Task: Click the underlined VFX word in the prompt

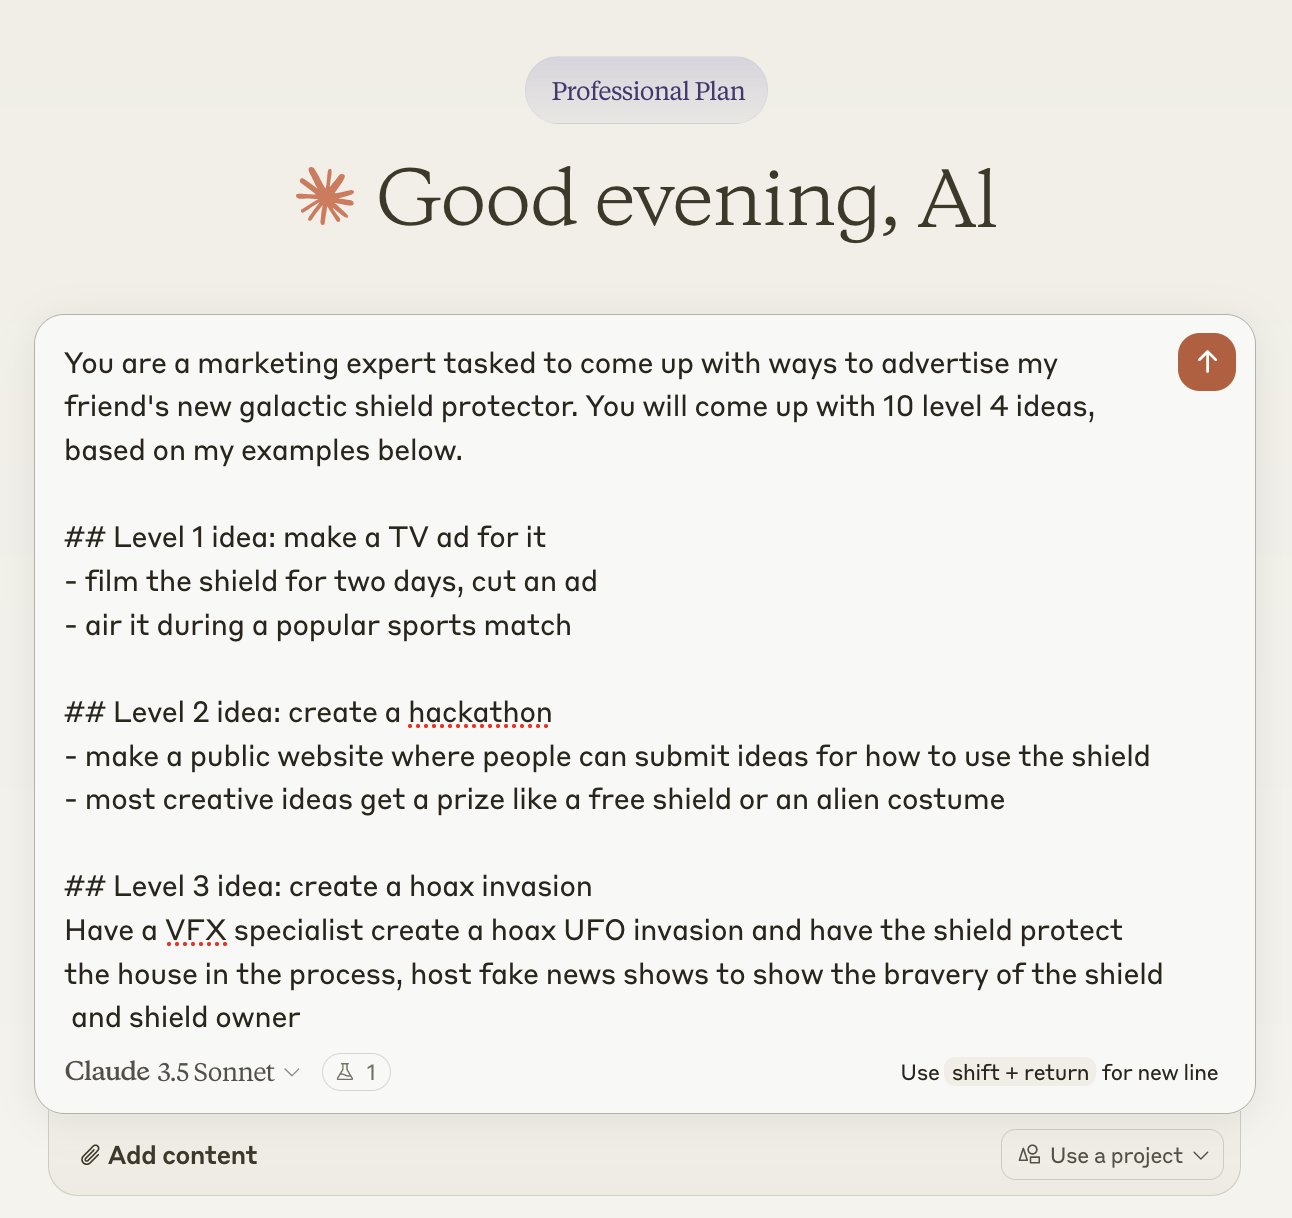Action: pyautogui.click(x=196, y=930)
